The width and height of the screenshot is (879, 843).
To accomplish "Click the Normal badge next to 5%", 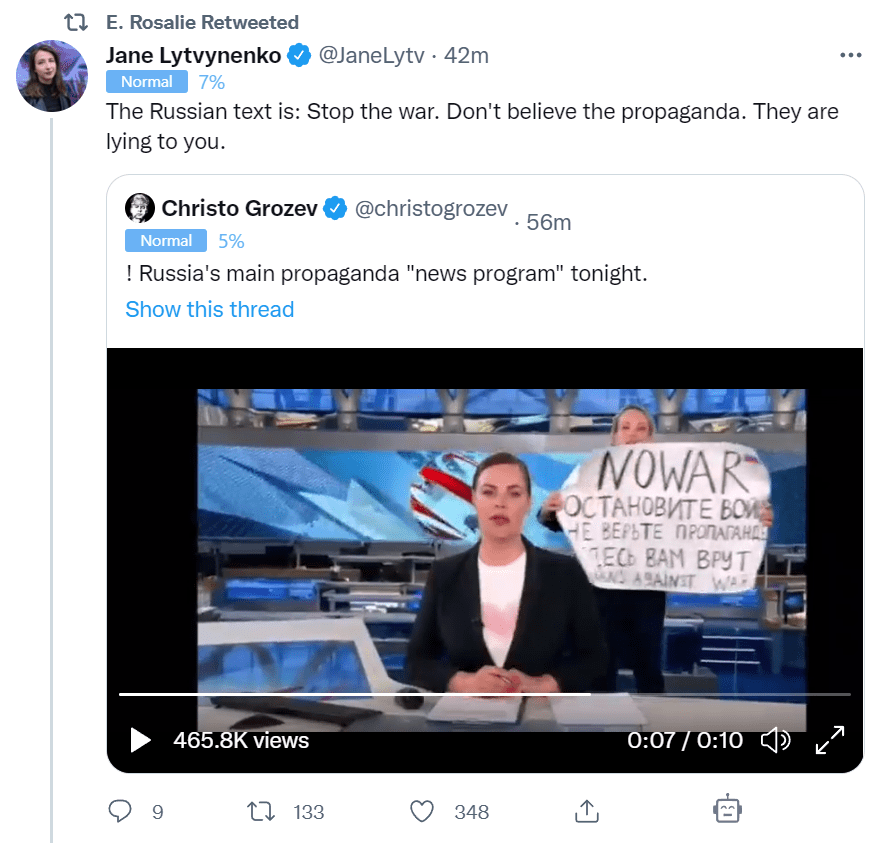I will pos(165,241).
